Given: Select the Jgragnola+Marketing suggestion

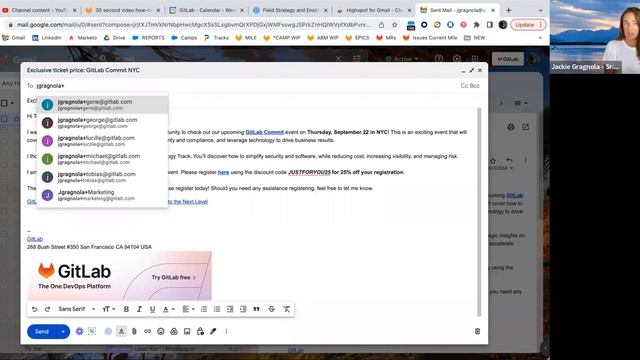Looking at the screenshot, I should tap(102, 195).
